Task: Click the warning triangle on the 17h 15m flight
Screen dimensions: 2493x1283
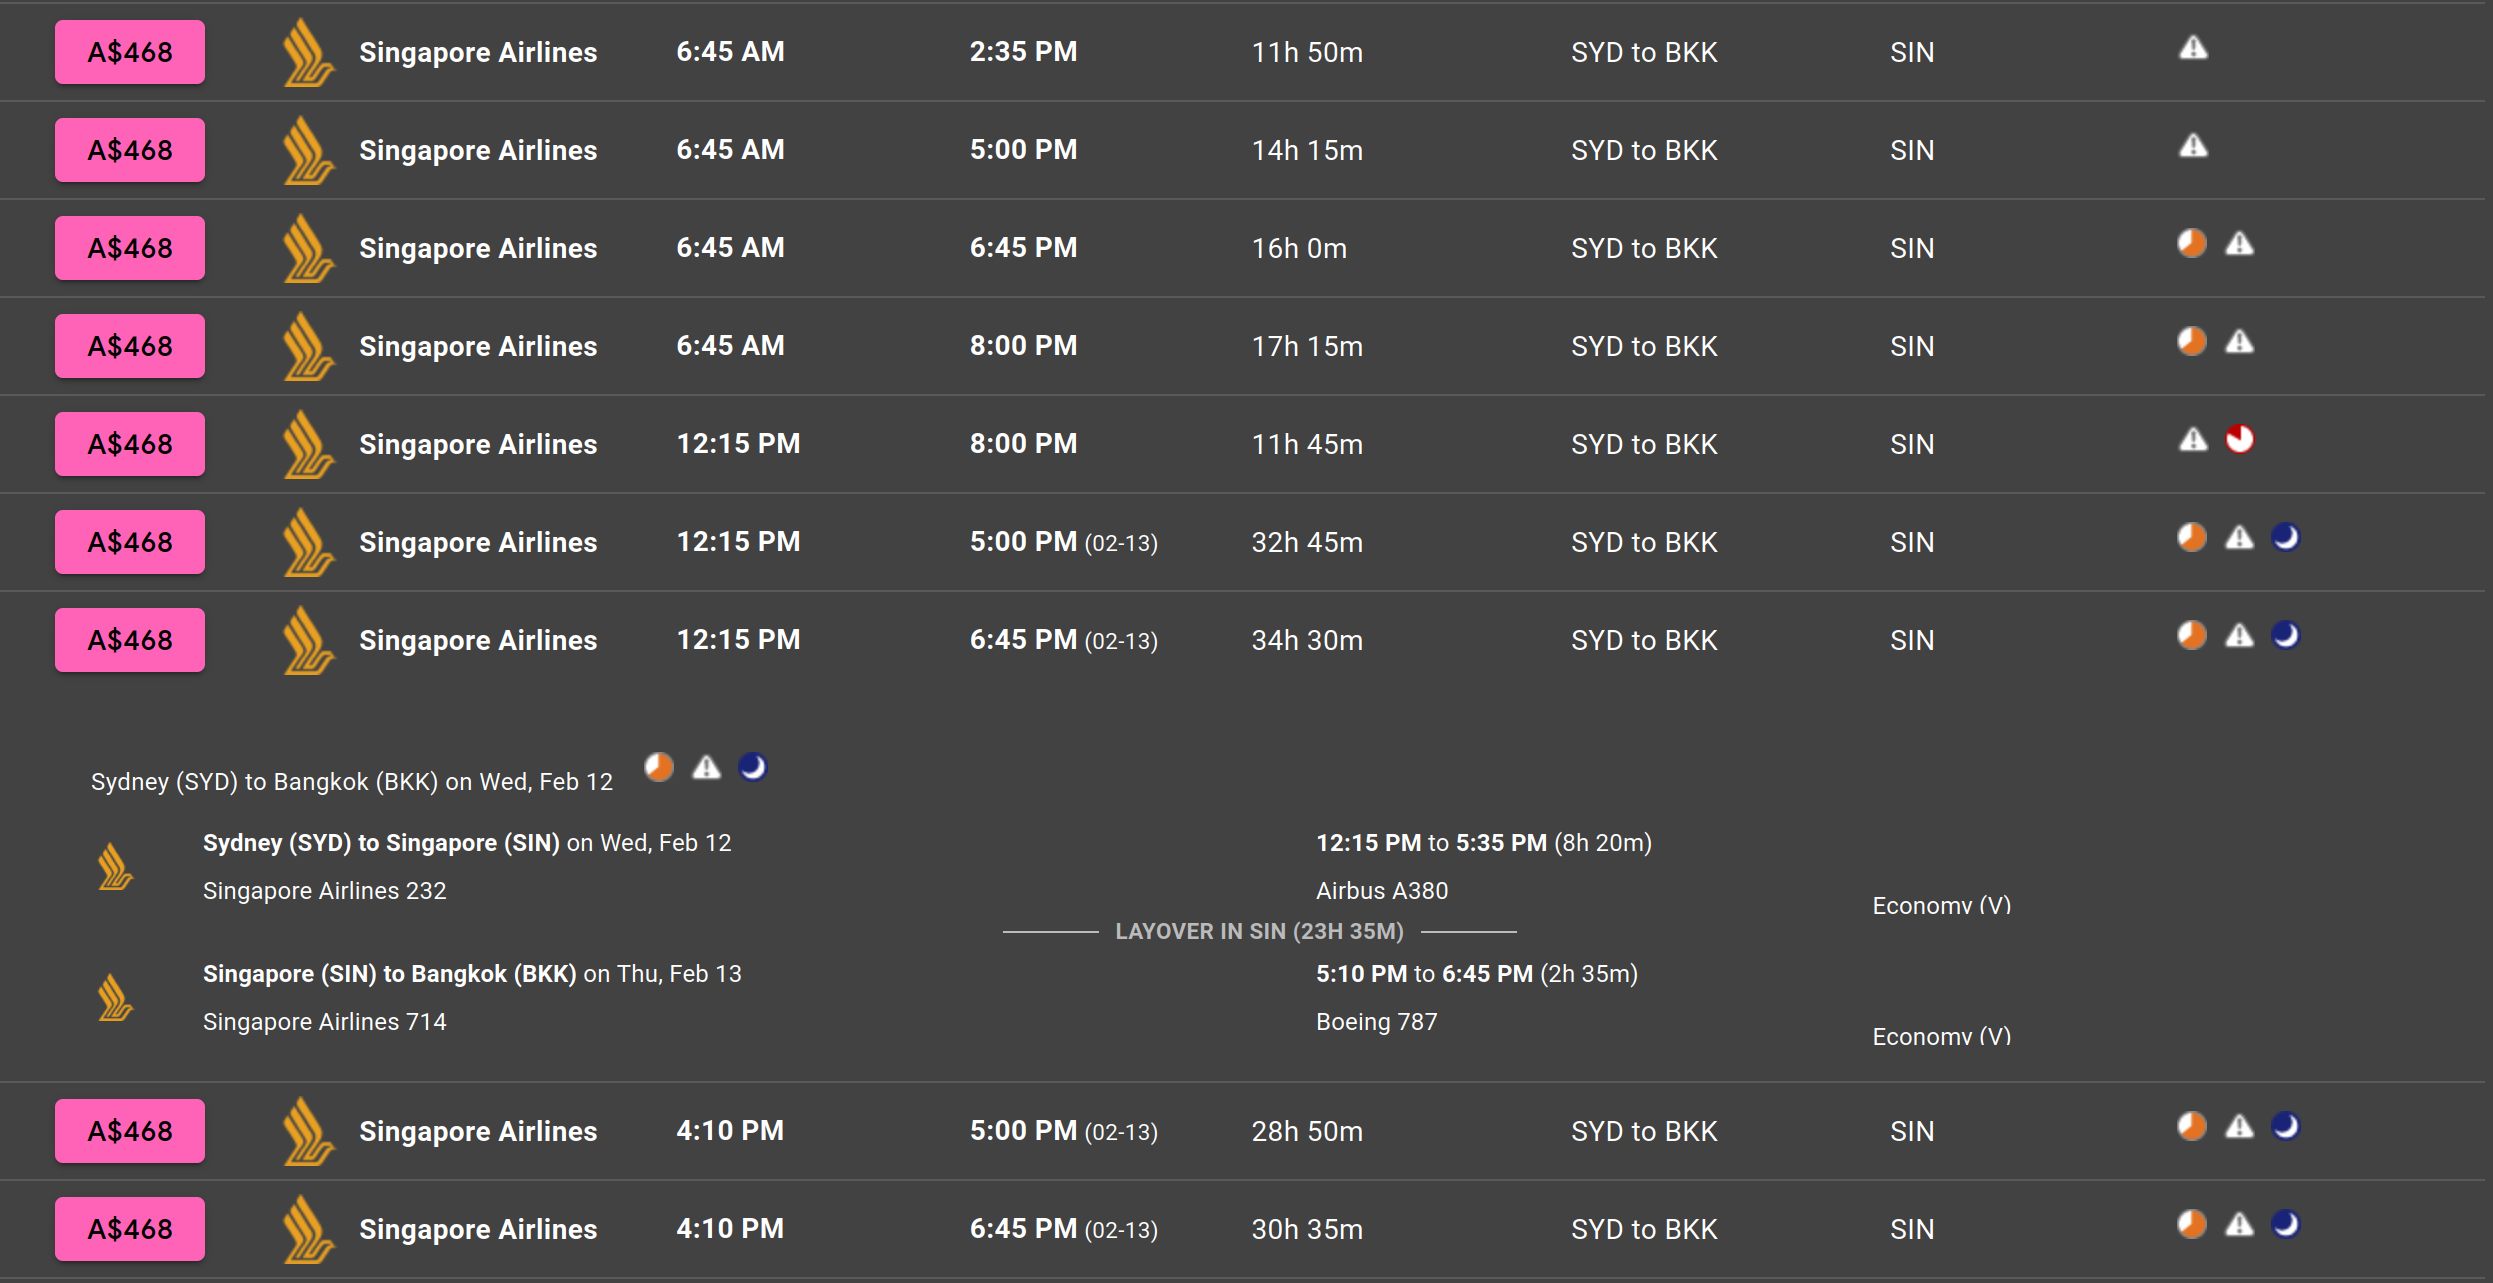Action: (x=2239, y=342)
